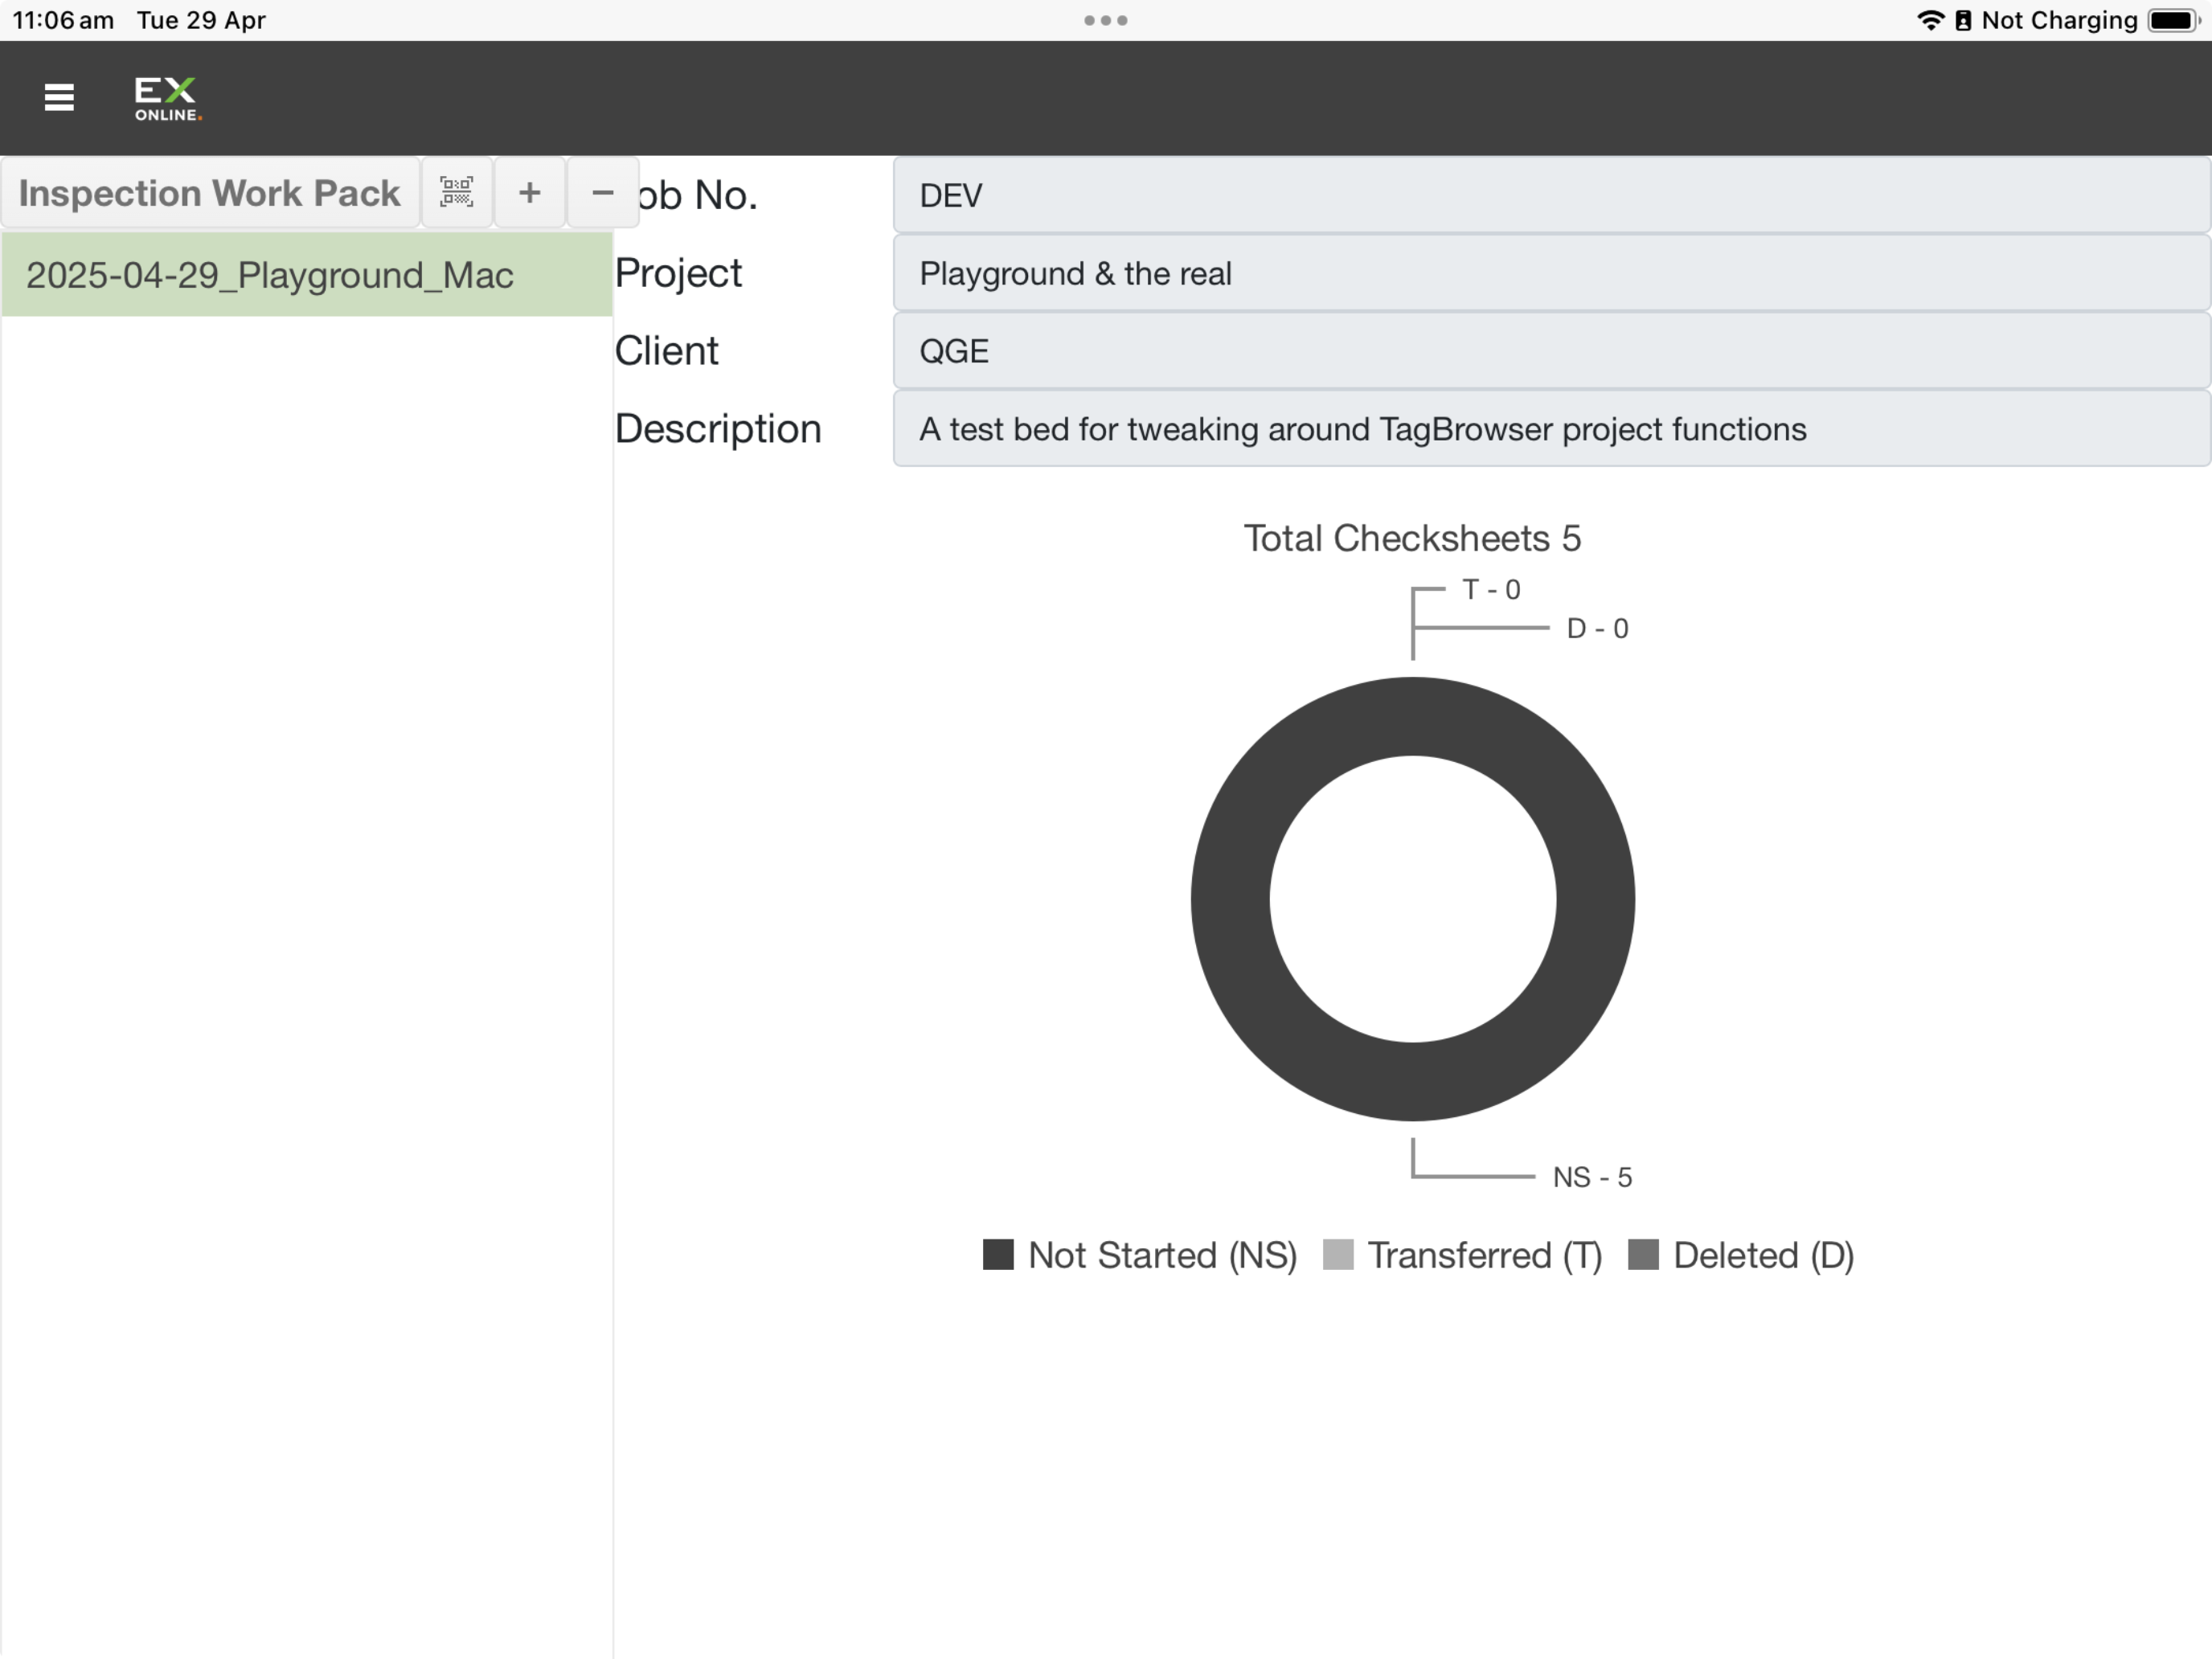Tap the battery indicator

click(x=2174, y=20)
